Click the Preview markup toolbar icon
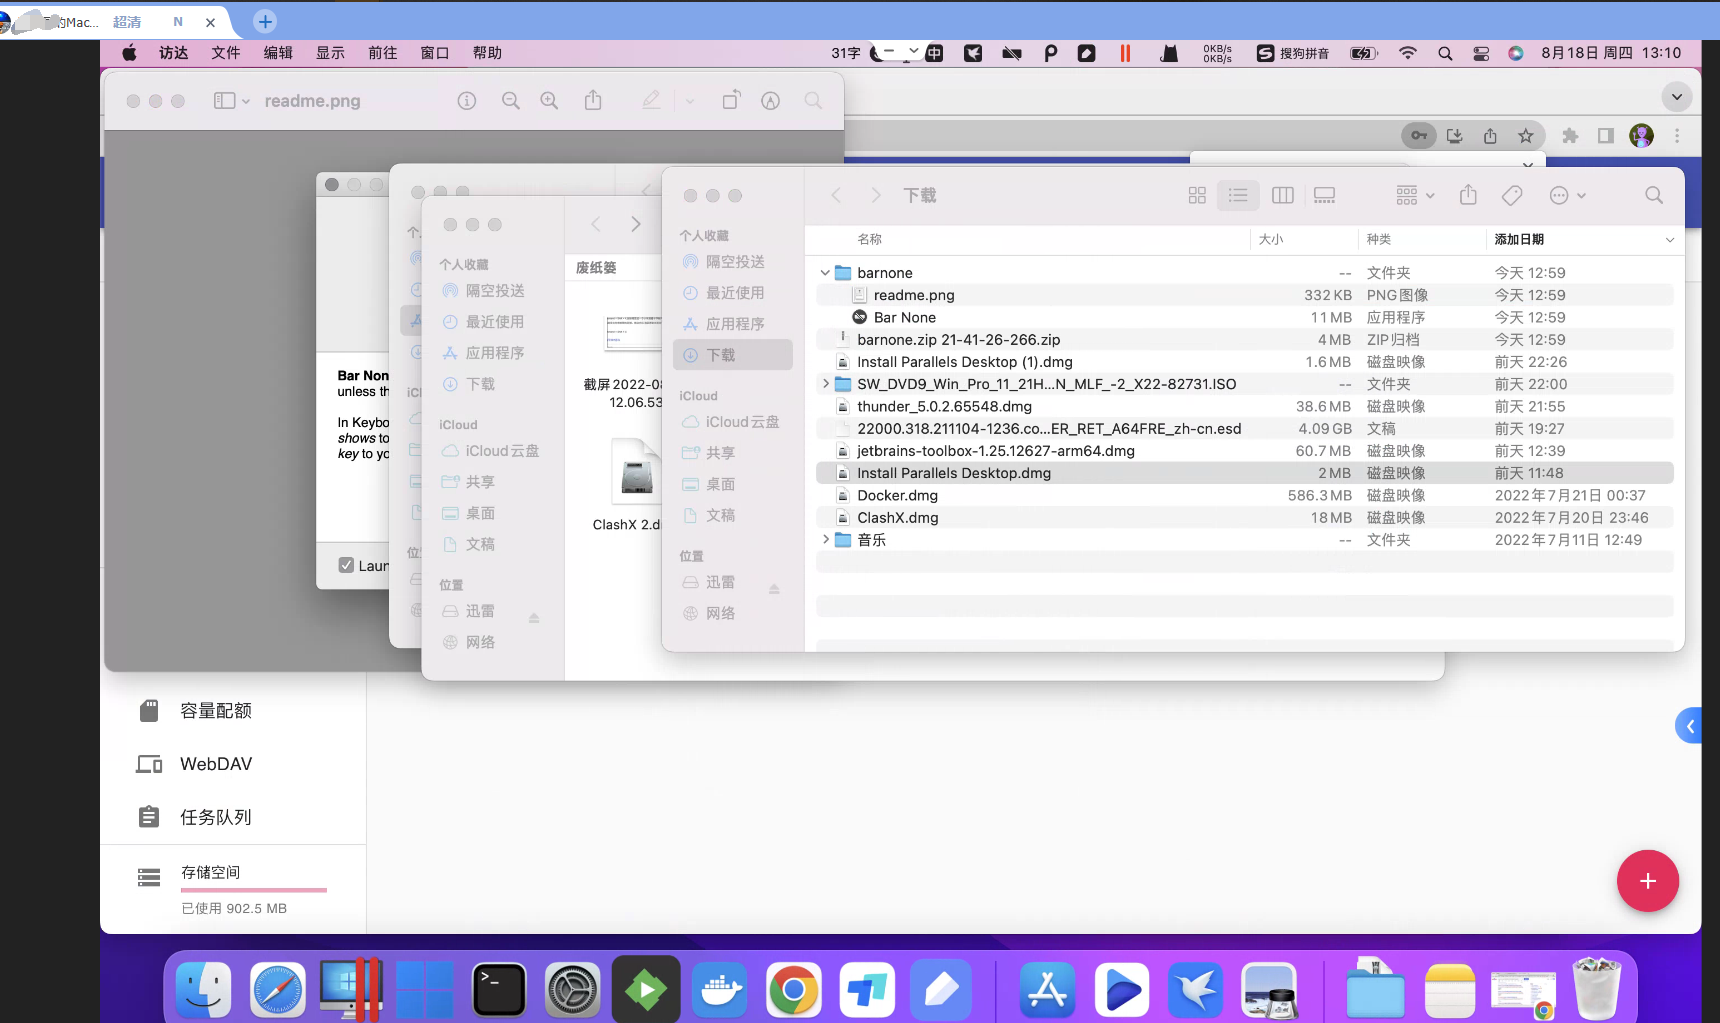This screenshot has height=1023, width=1720. 770,101
